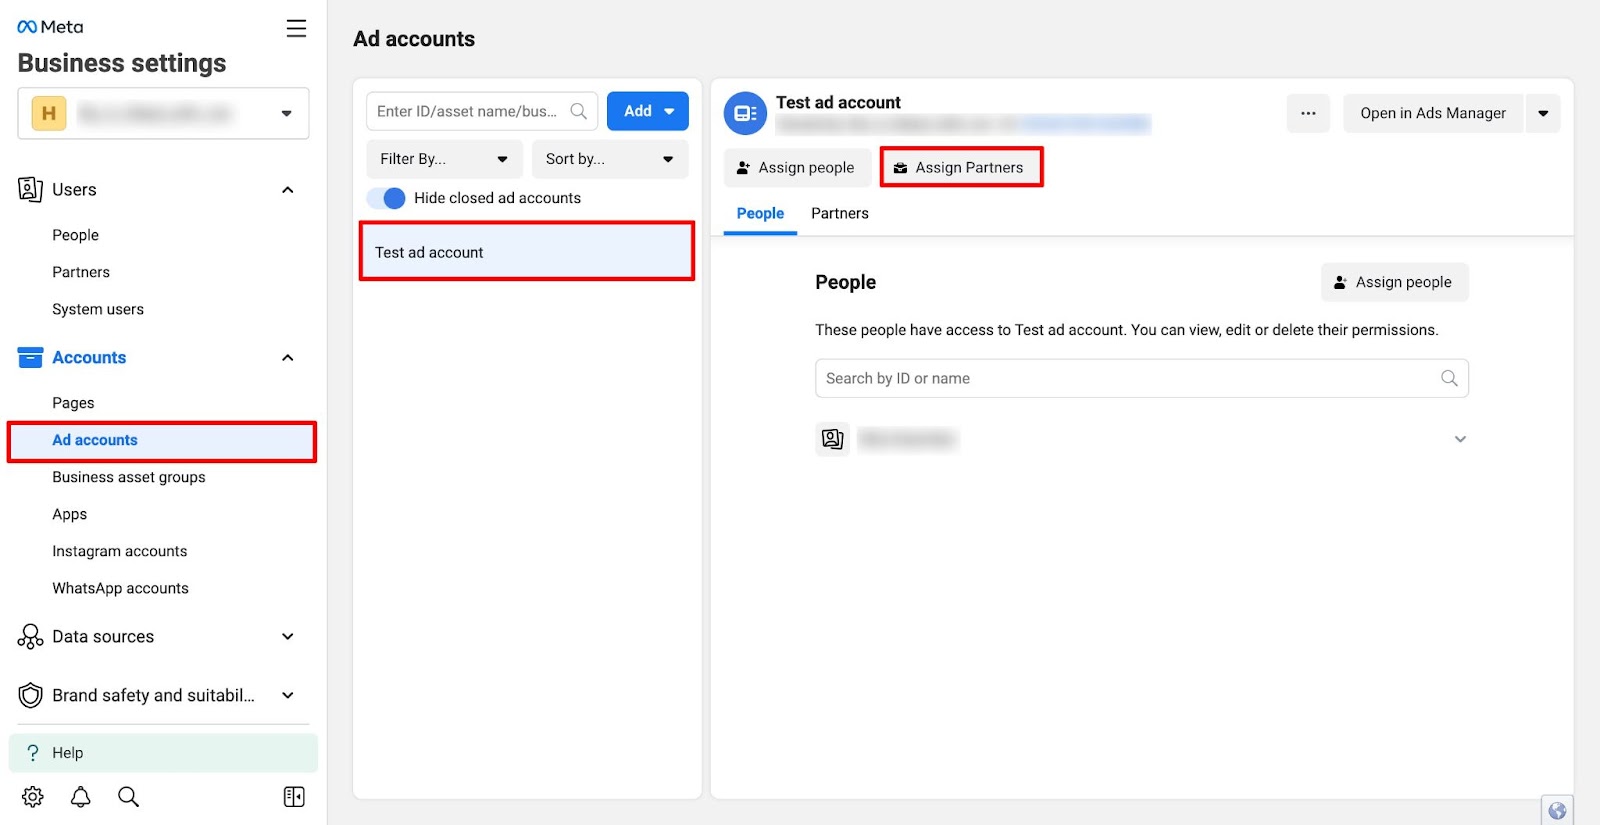Click Assign people button in People section
Image resolution: width=1600 pixels, height=825 pixels.
point(1395,282)
